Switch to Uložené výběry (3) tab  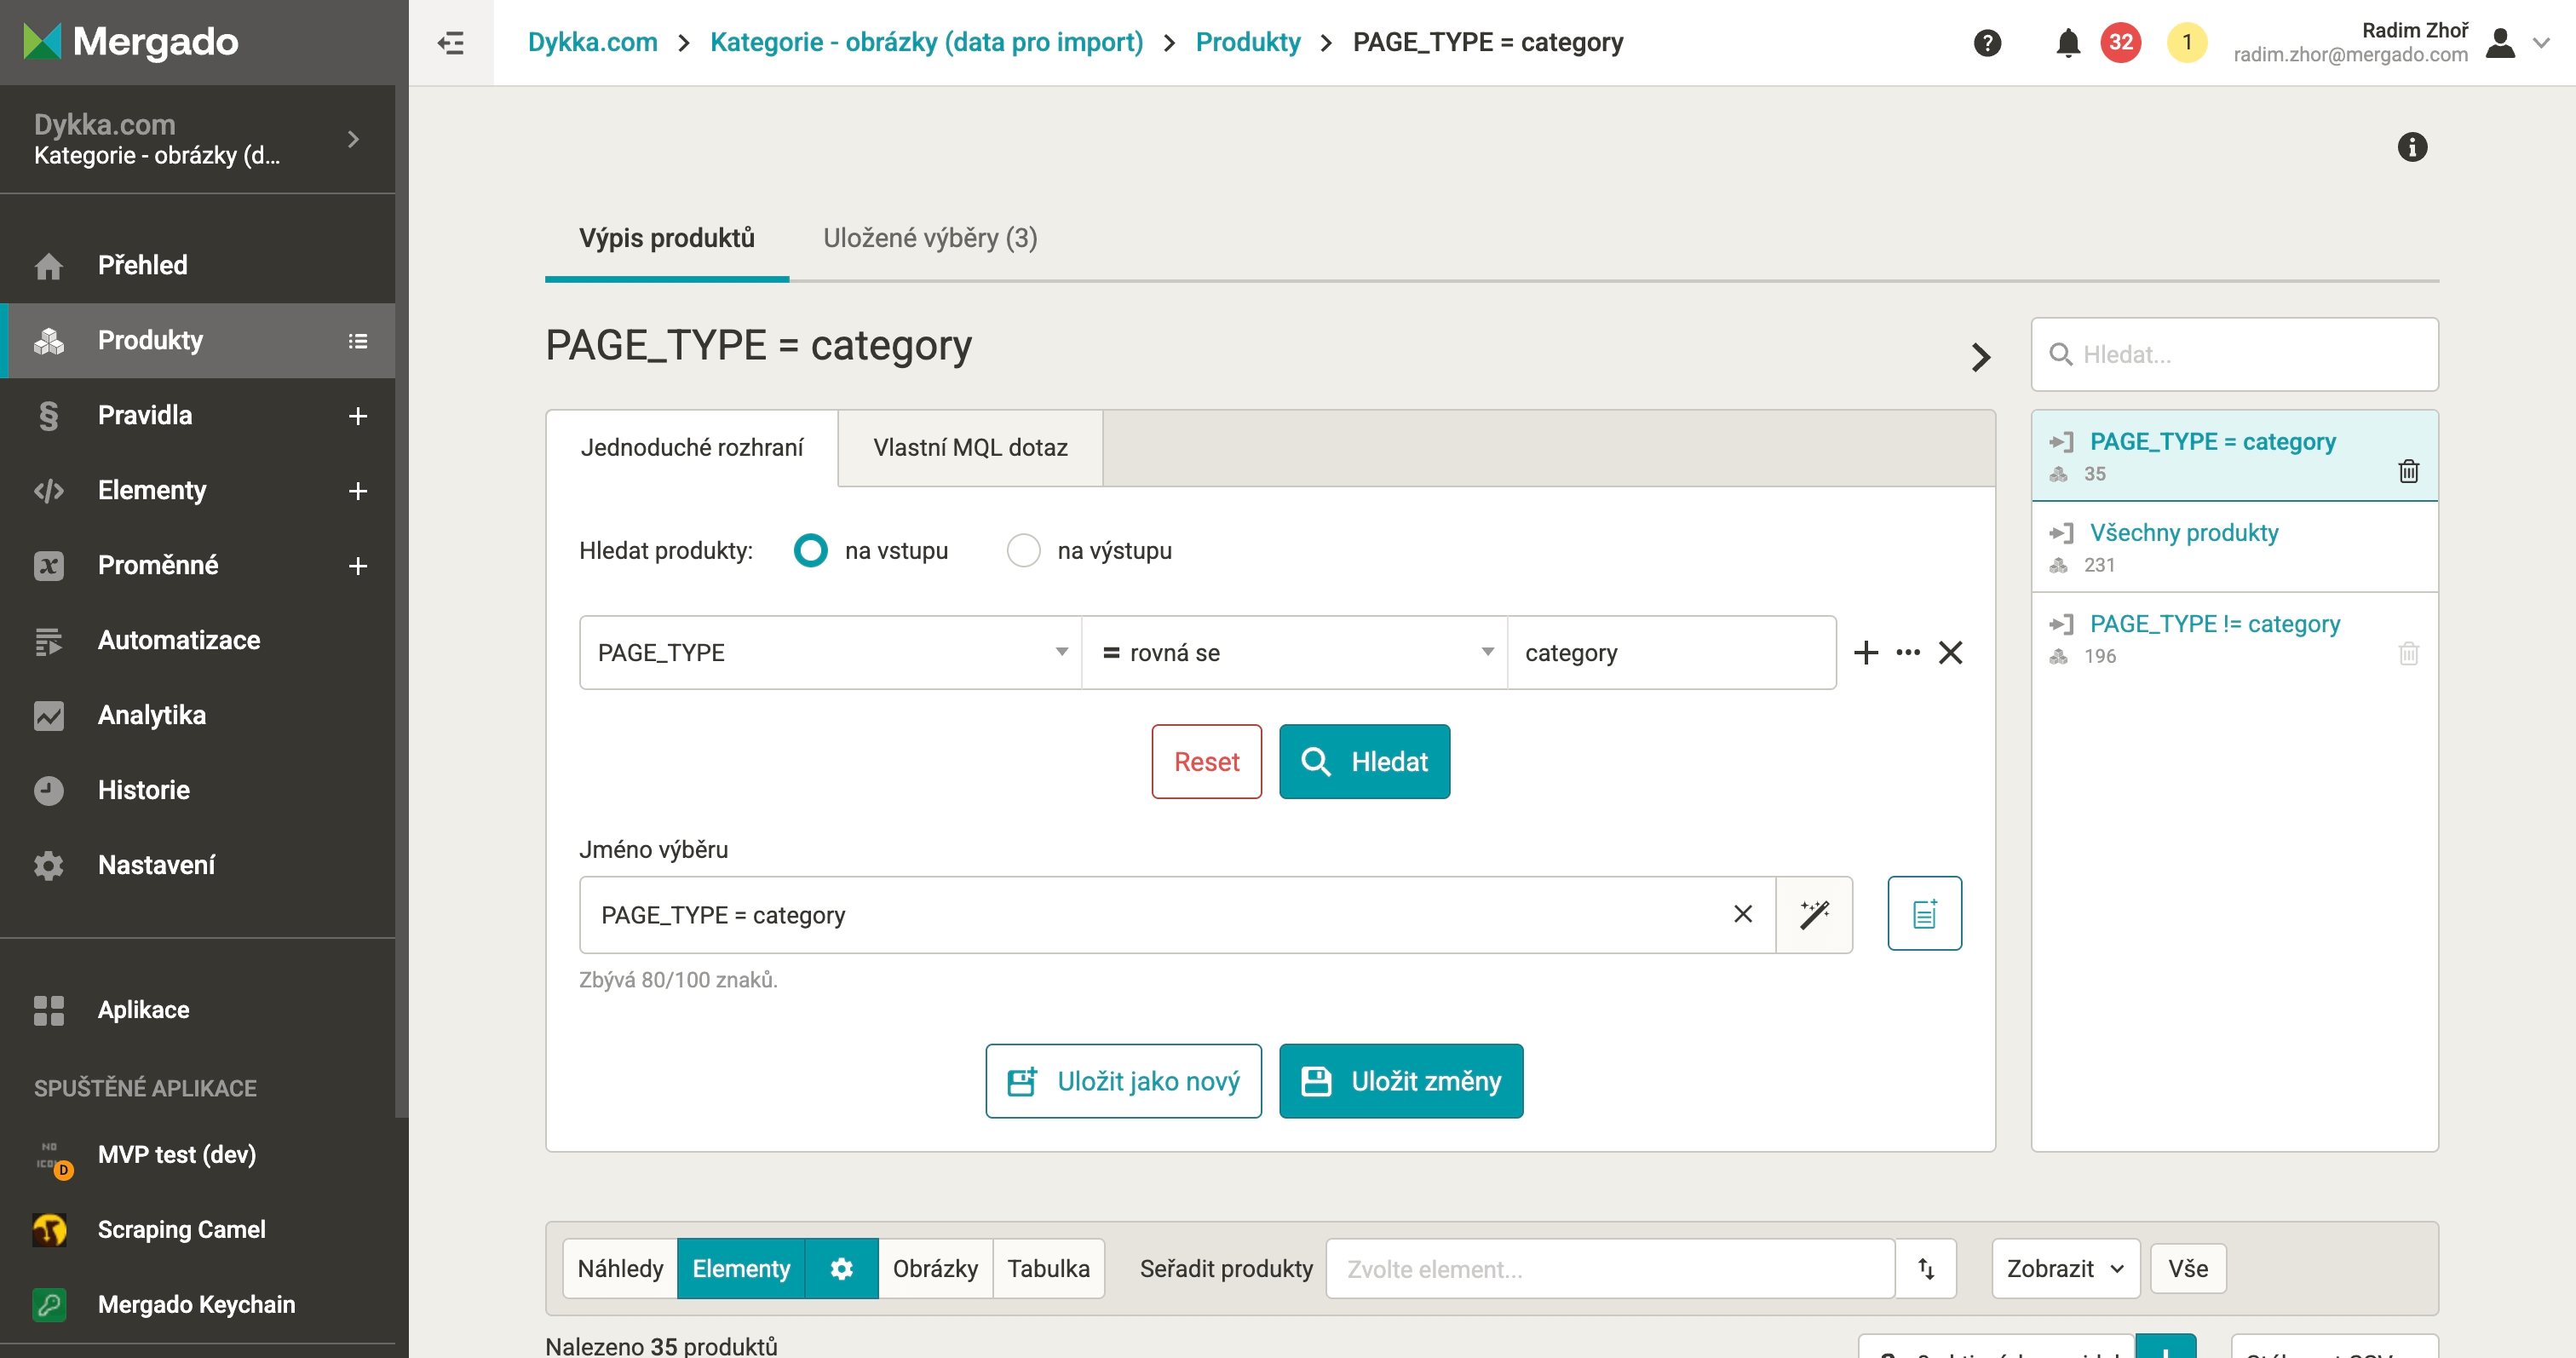(x=929, y=238)
